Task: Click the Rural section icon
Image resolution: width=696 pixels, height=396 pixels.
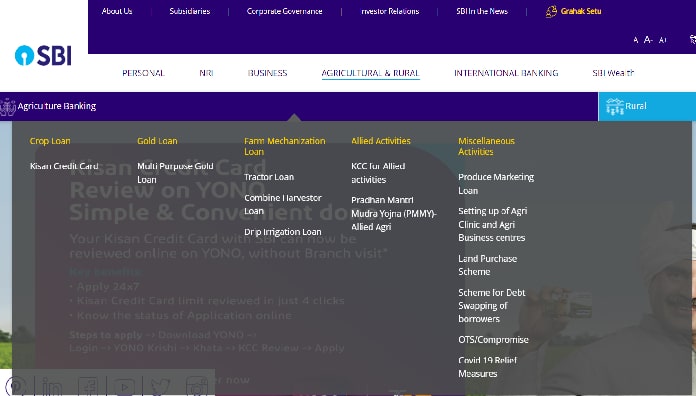Action: (615, 107)
